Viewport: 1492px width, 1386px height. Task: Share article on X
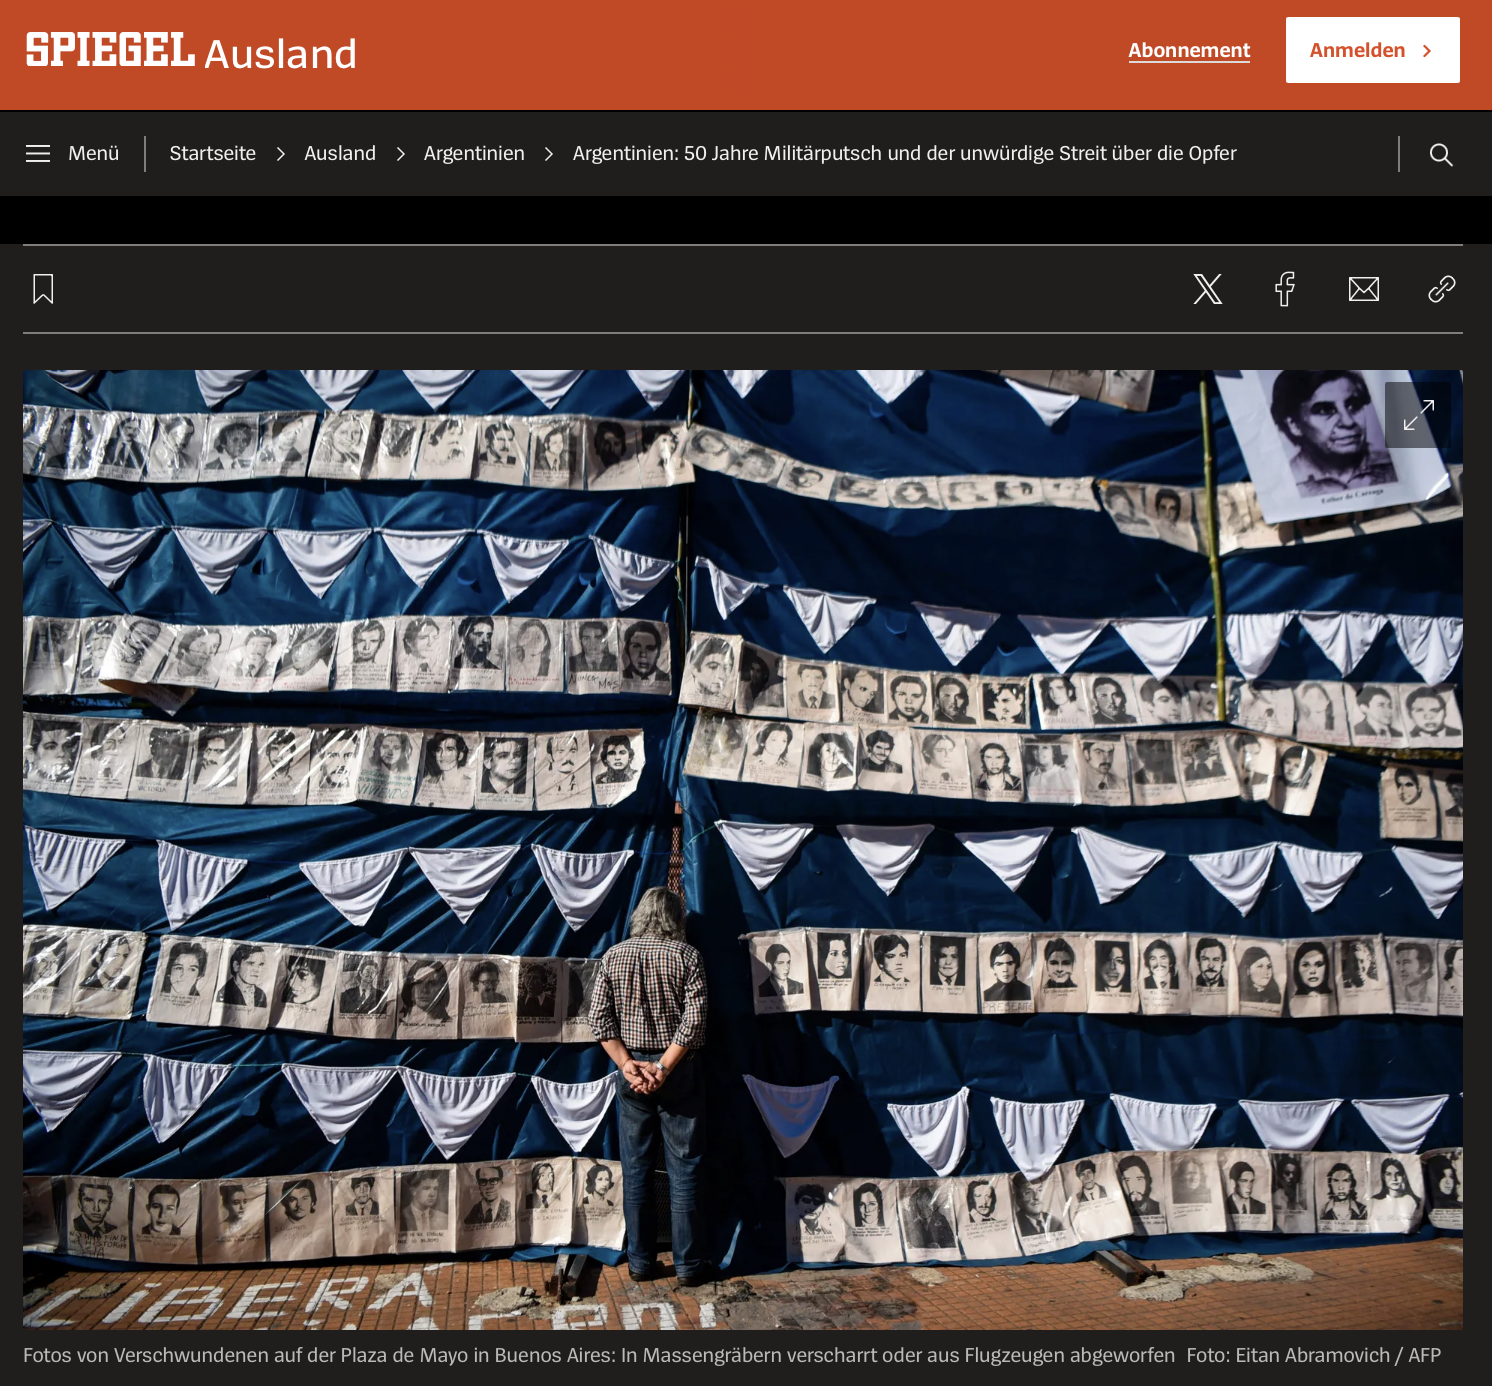click(x=1207, y=289)
